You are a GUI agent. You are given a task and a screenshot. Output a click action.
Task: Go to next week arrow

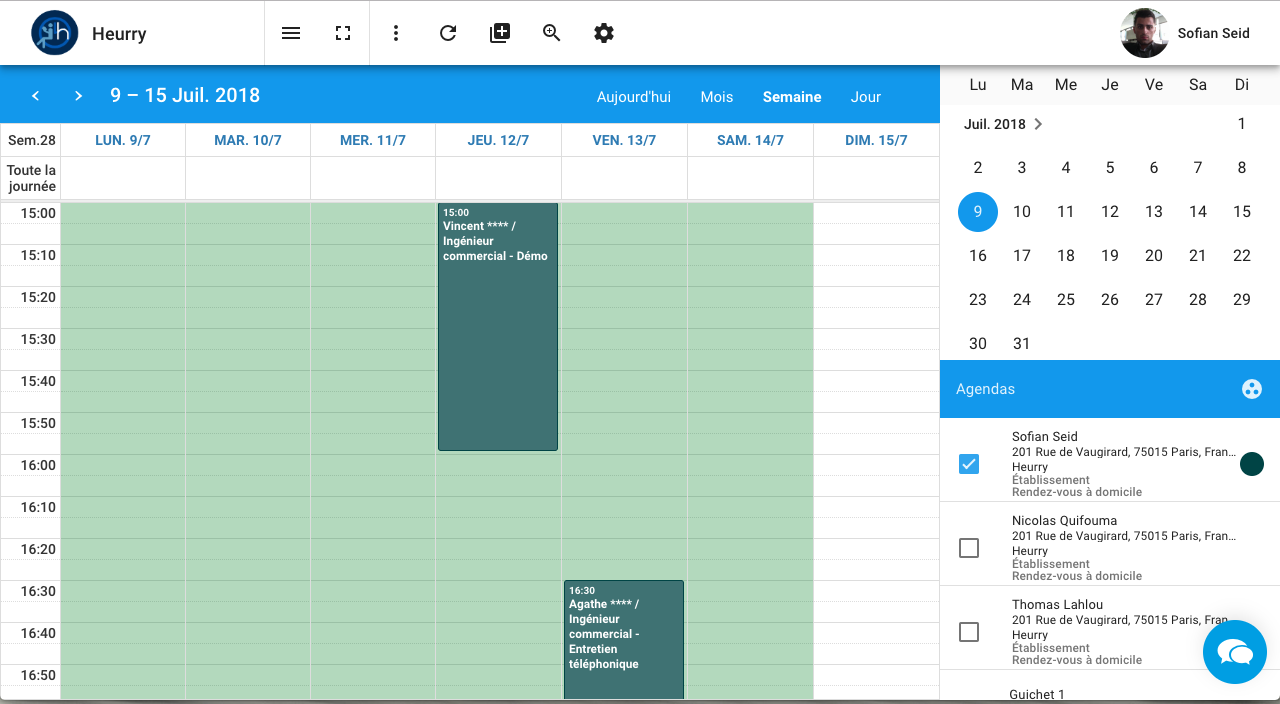tap(78, 96)
